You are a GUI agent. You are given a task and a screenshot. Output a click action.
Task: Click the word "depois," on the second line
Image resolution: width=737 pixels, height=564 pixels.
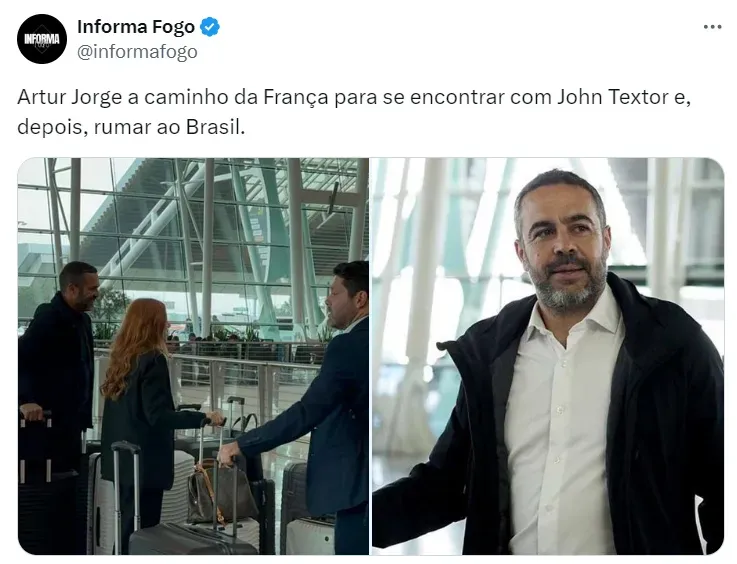click(53, 127)
